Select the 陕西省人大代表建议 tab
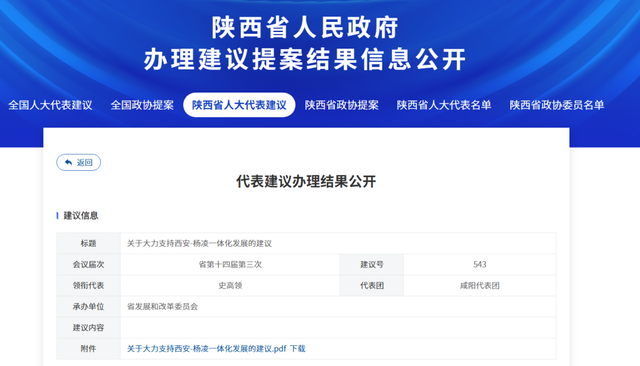The width and height of the screenshot is (640, 366). click(239, 105)
